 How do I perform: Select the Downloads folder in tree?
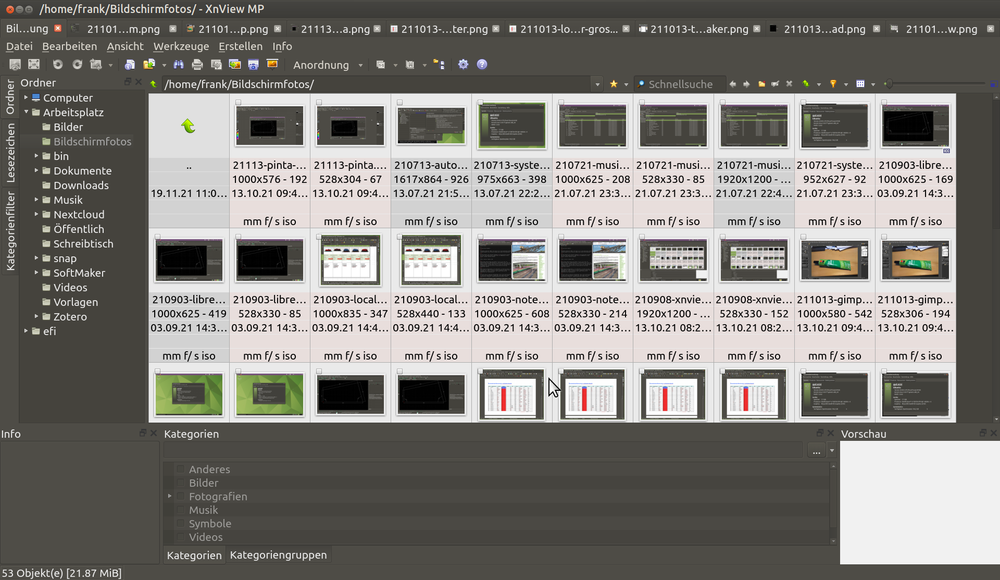[81, 185]
